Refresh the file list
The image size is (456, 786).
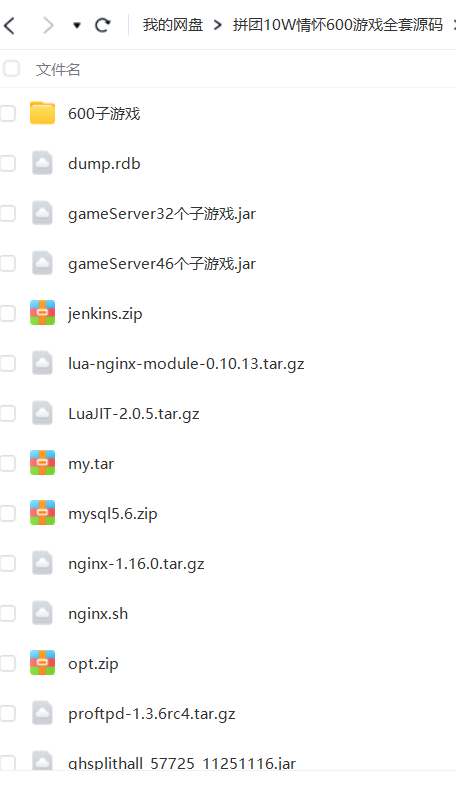pyautogui.click(x=103, y=25)
